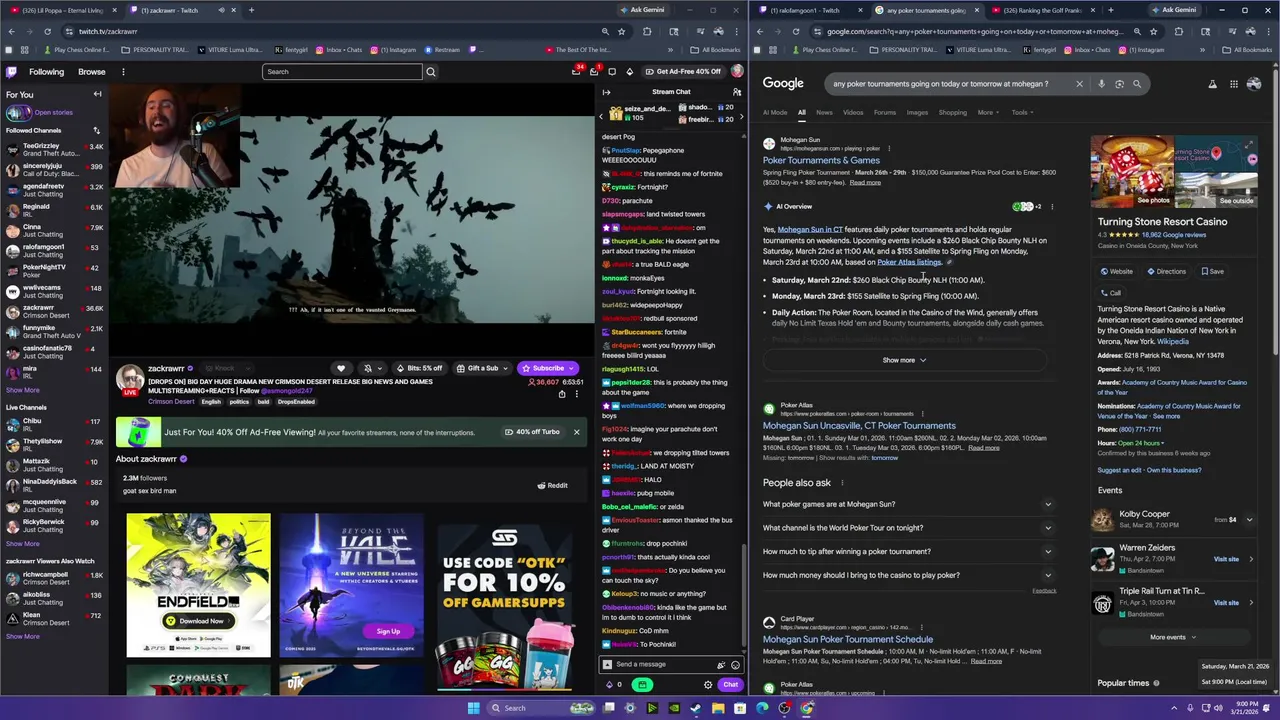Click the Twitch search magnifier button

click(431, 72)
